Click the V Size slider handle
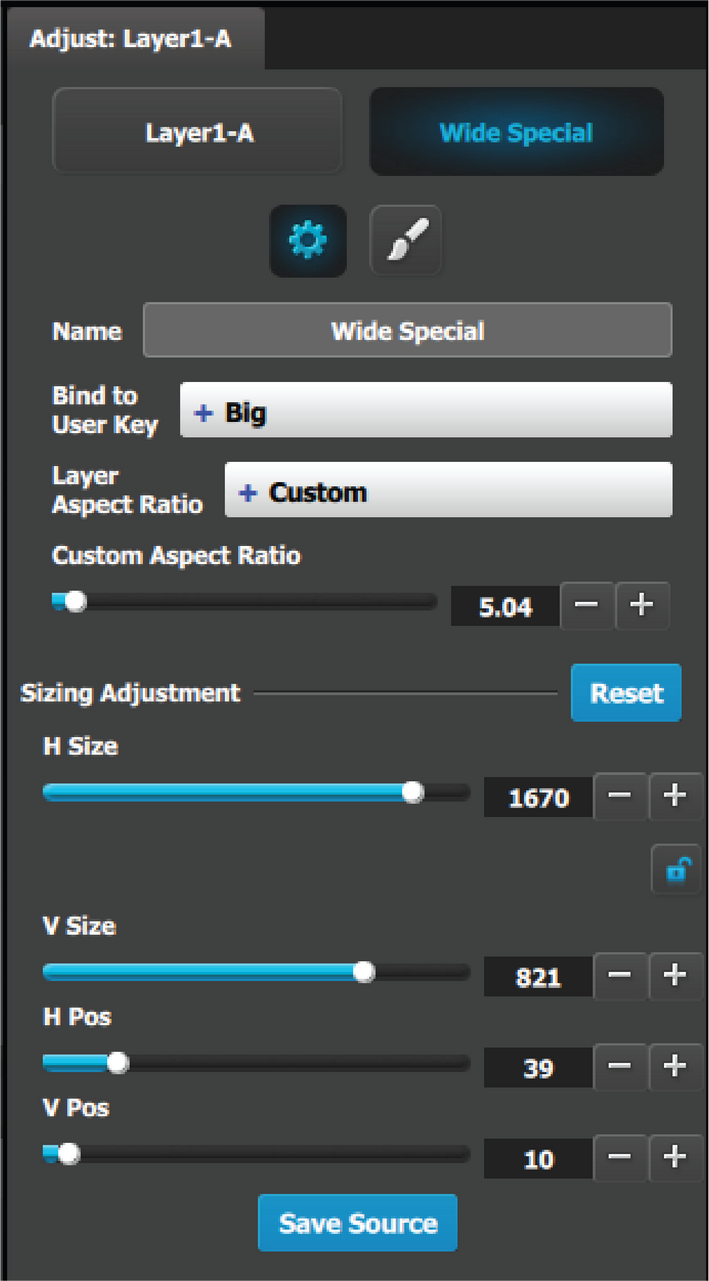This screenshot has height=1281, width=709. (x=364, y=971)
